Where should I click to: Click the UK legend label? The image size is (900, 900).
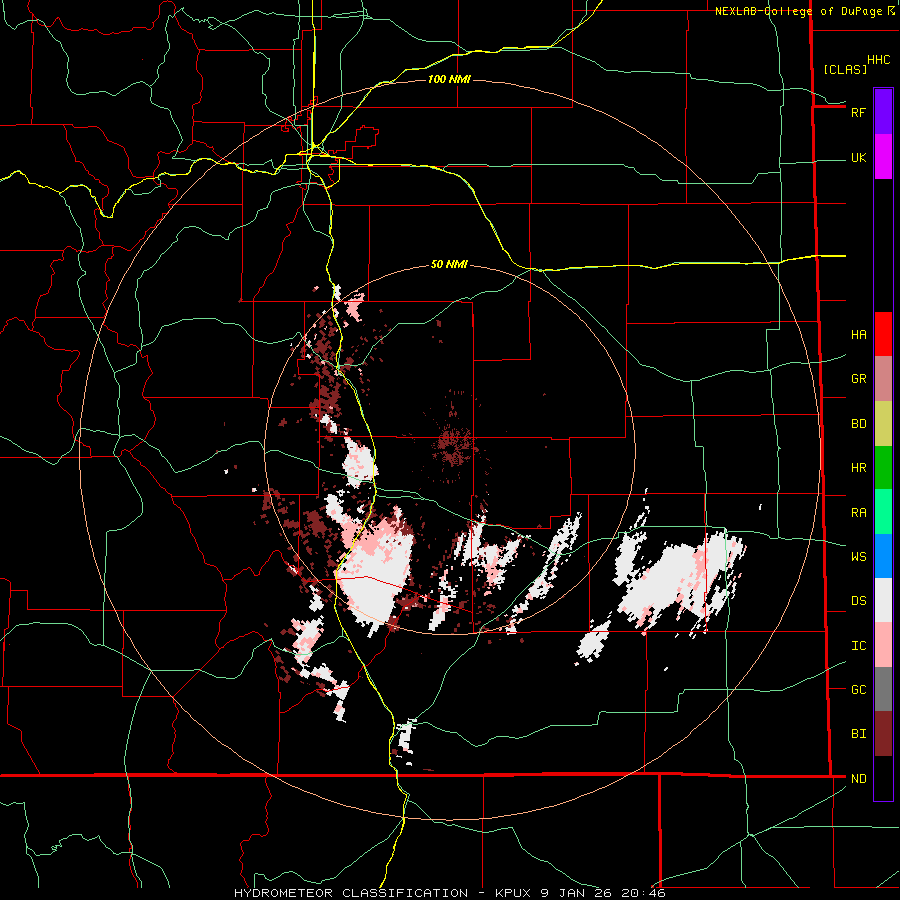(x=858, y=157)
